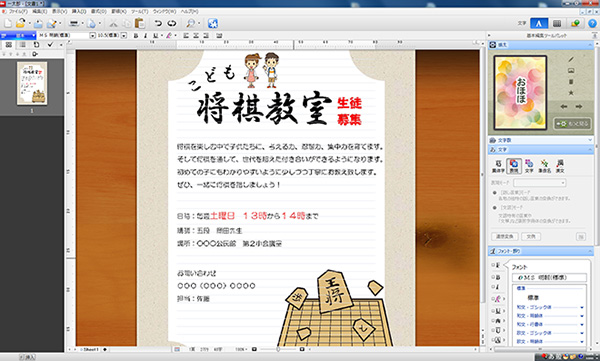The height and width of the screenshot is (361, 600).
Task: Click the new document icon
Action: (8, 23)
